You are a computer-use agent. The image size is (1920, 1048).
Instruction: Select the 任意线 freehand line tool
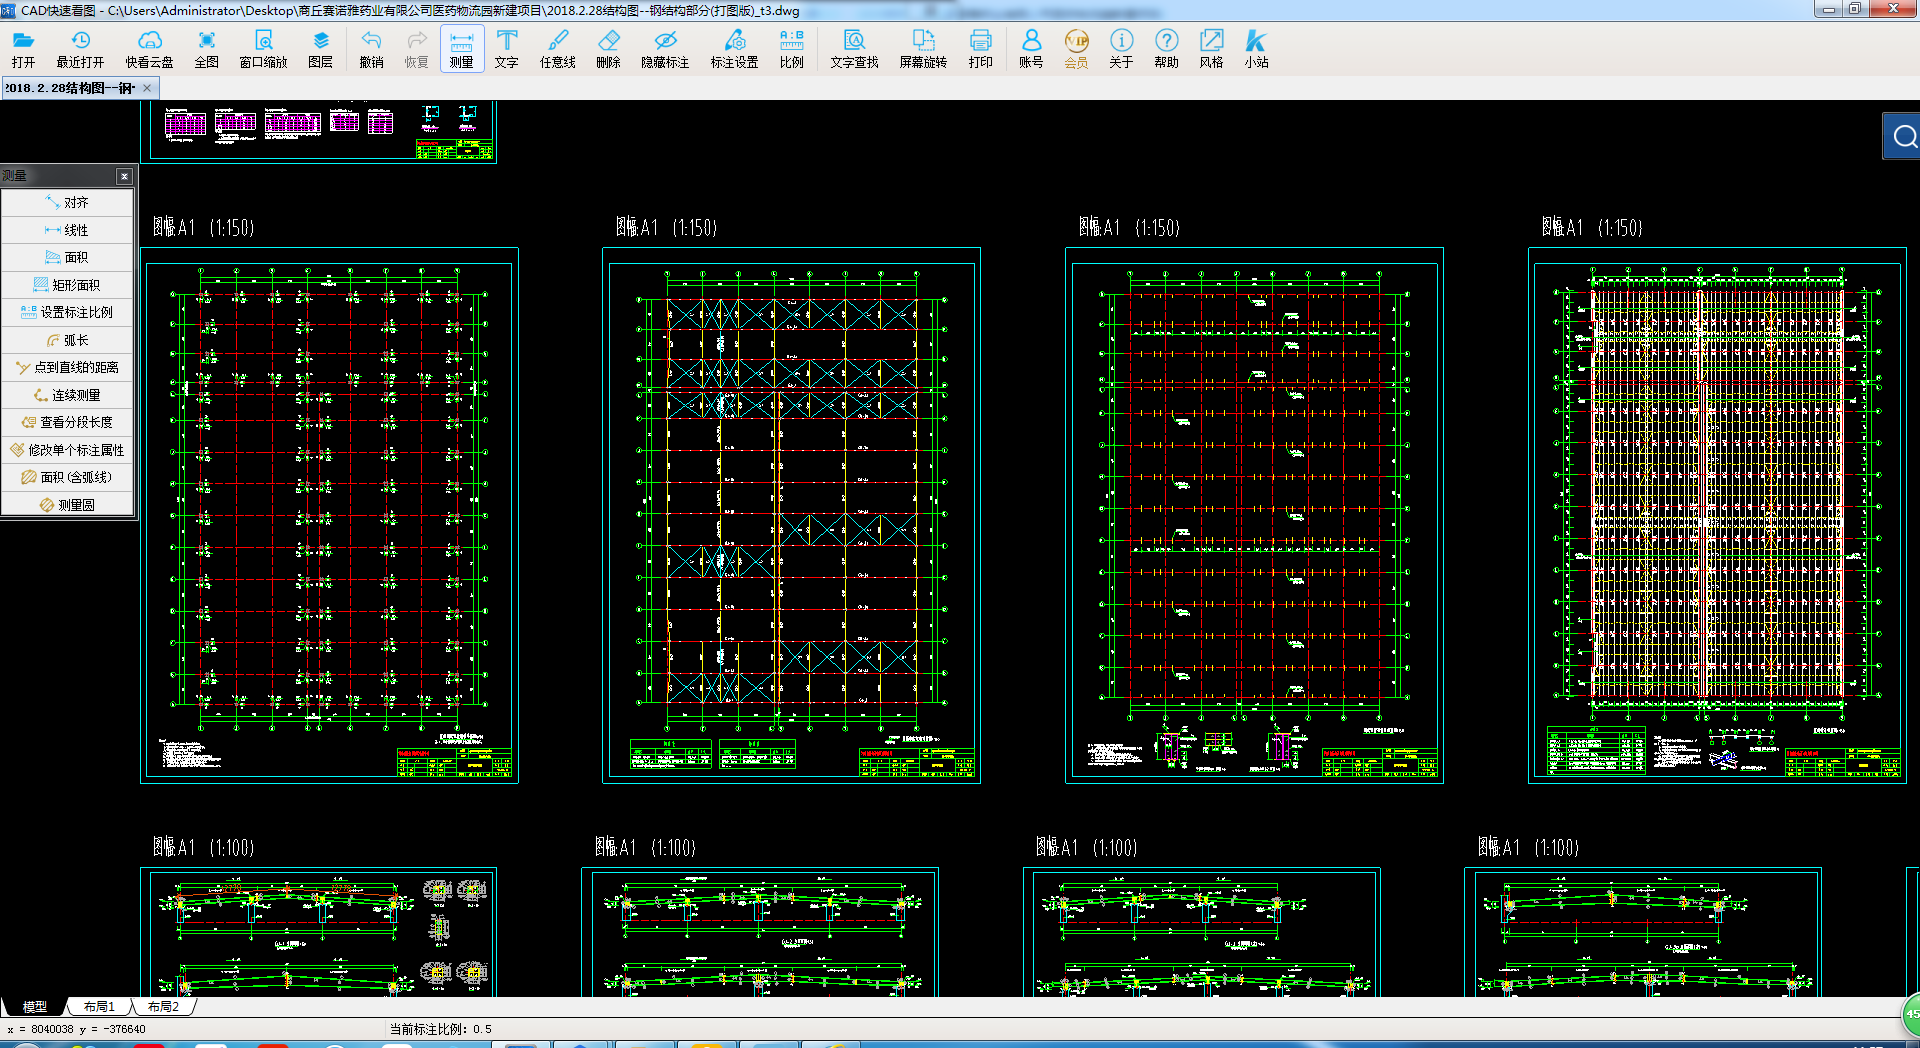pos(557,49)
